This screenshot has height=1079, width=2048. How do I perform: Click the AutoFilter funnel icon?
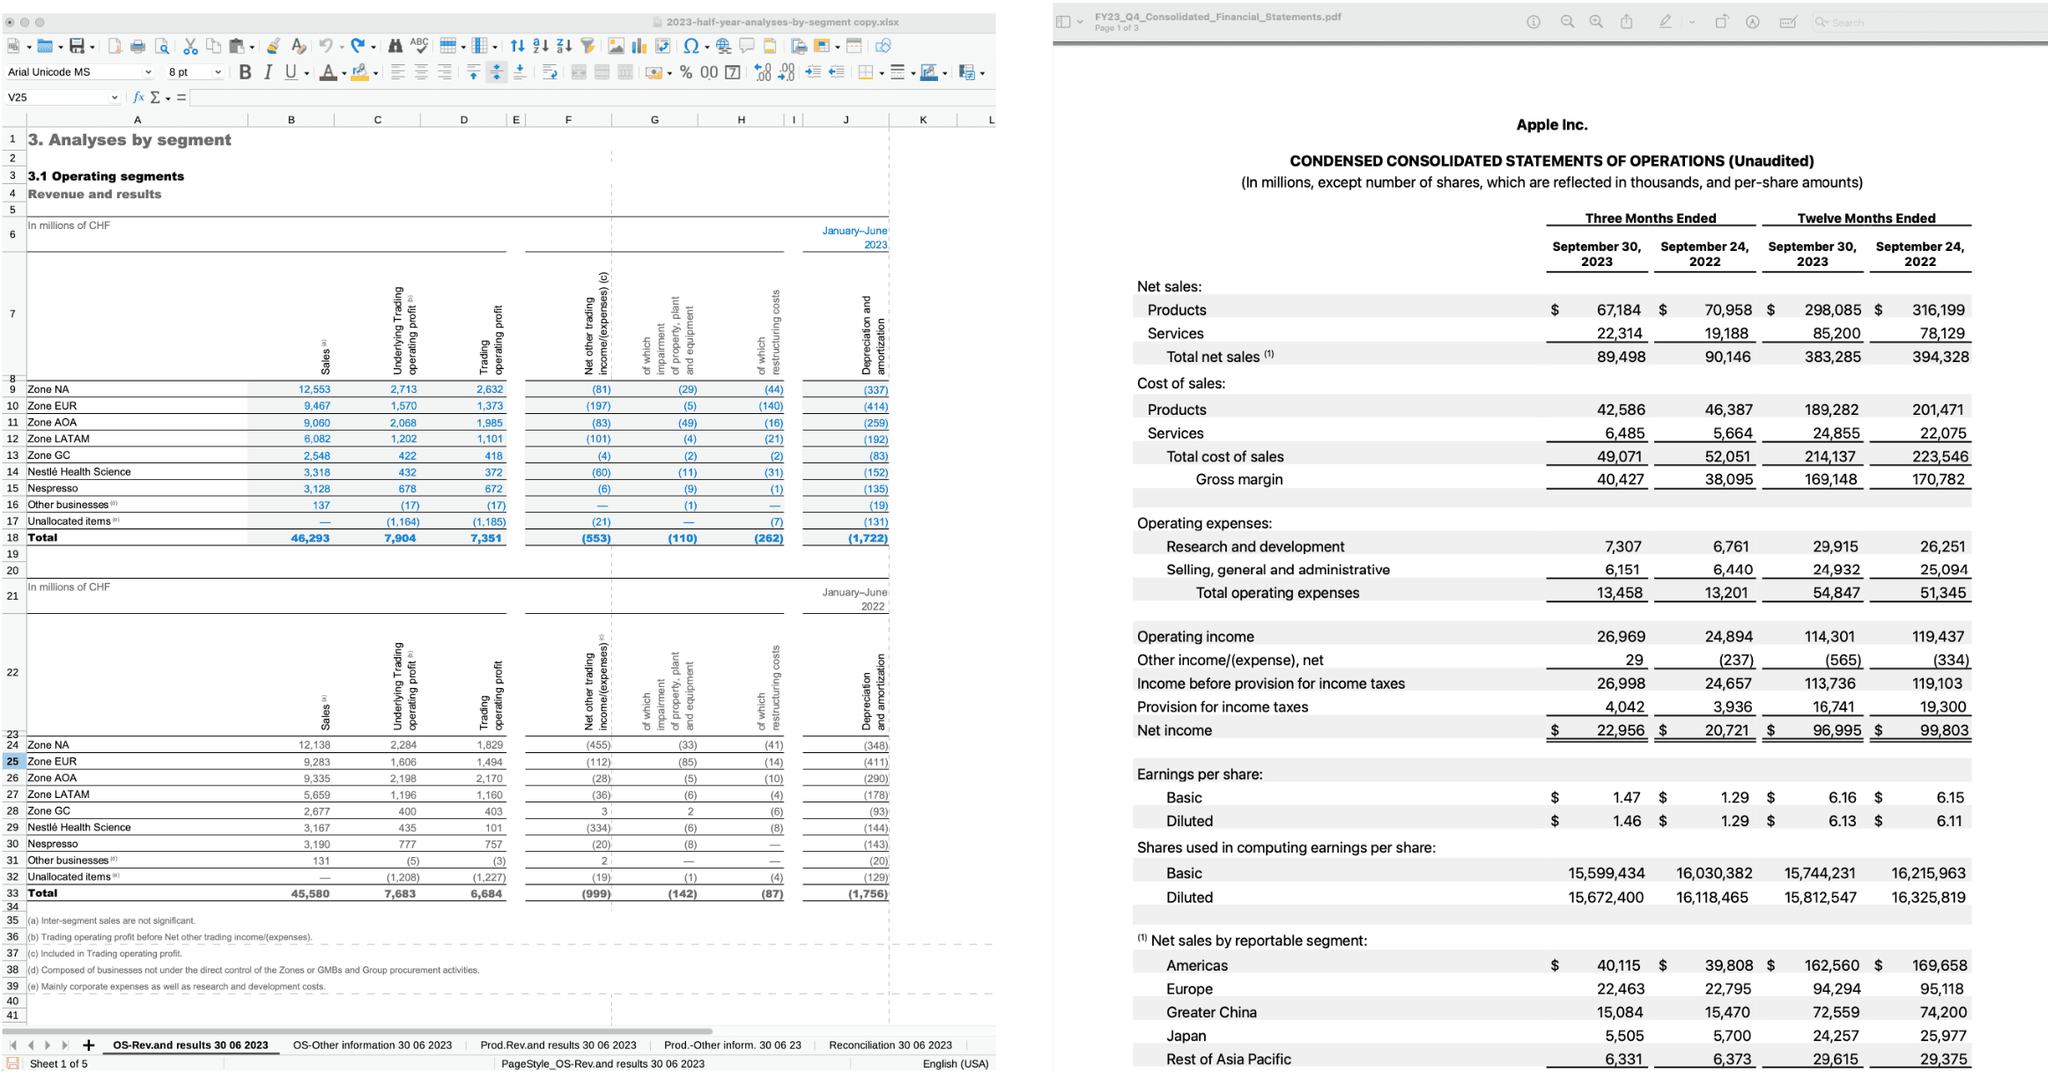[588, 46]
